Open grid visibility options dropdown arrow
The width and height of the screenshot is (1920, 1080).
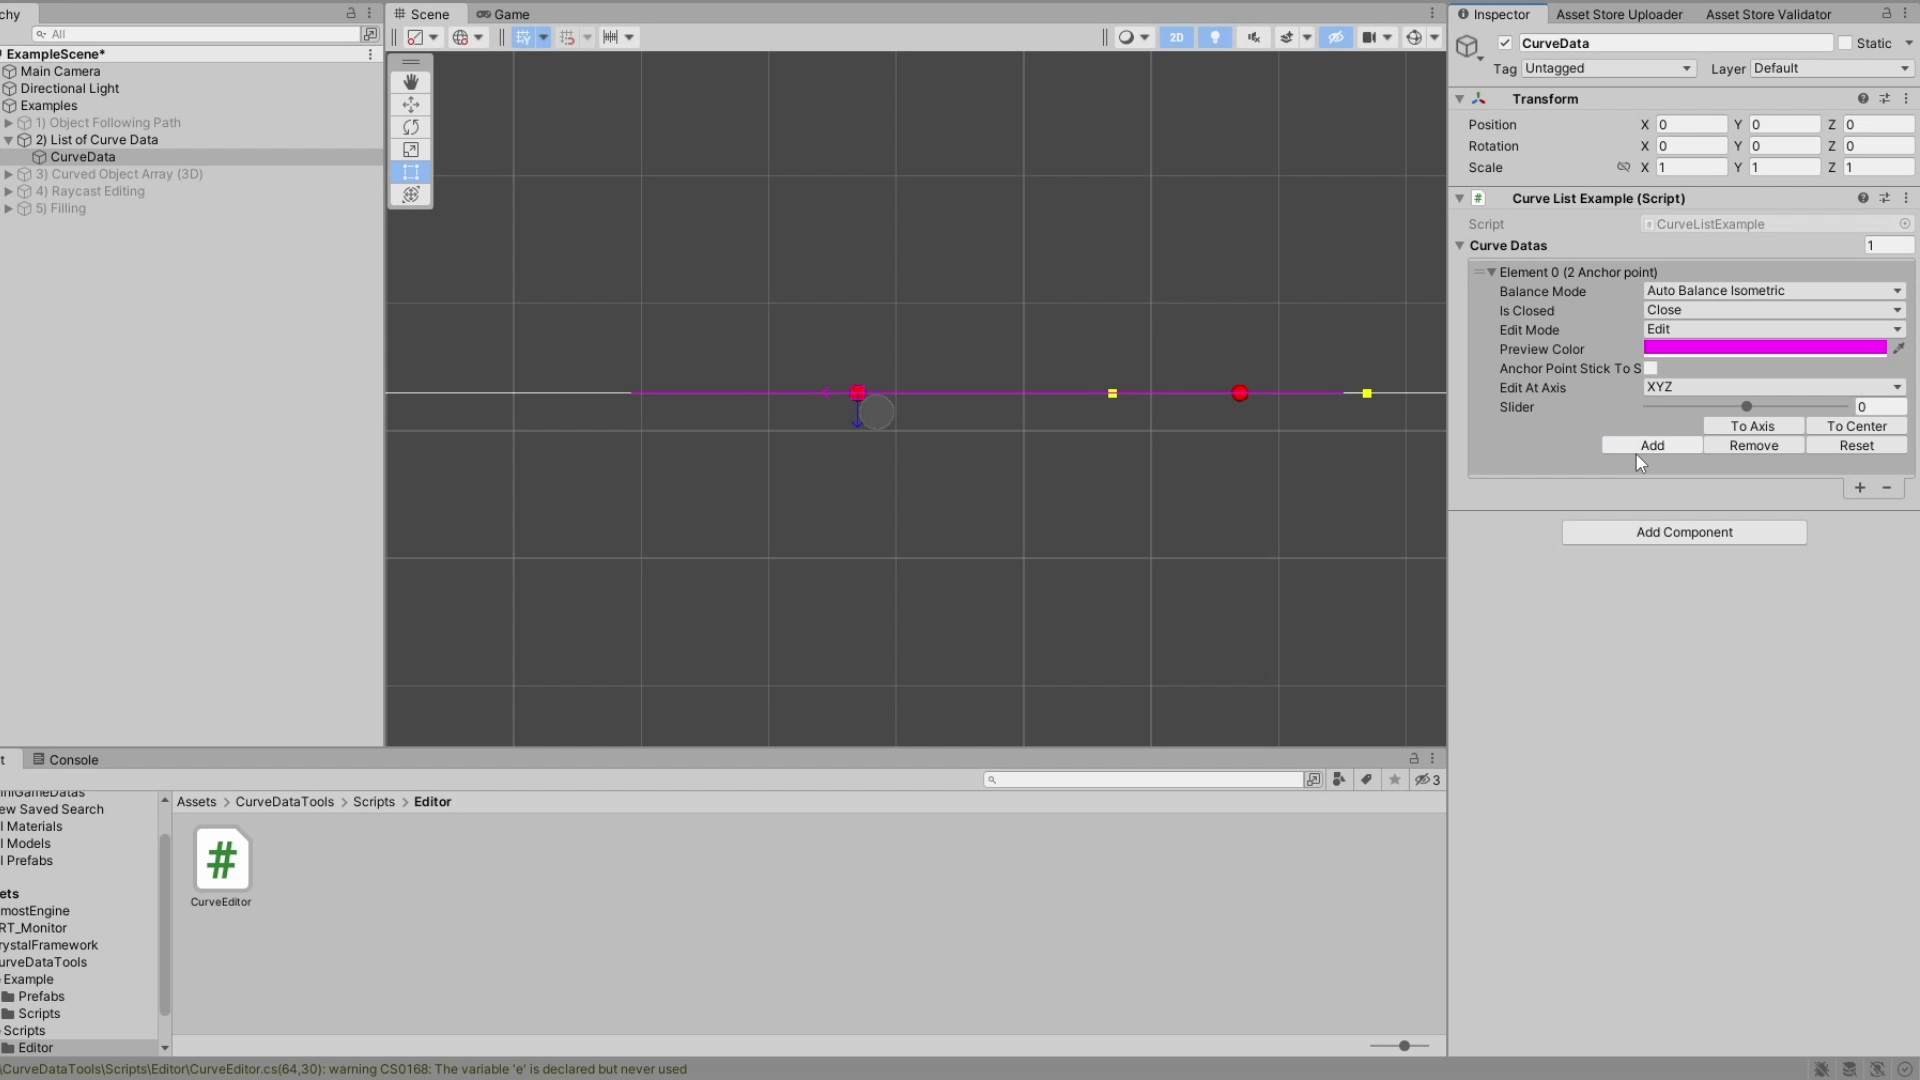pos(544,37)
